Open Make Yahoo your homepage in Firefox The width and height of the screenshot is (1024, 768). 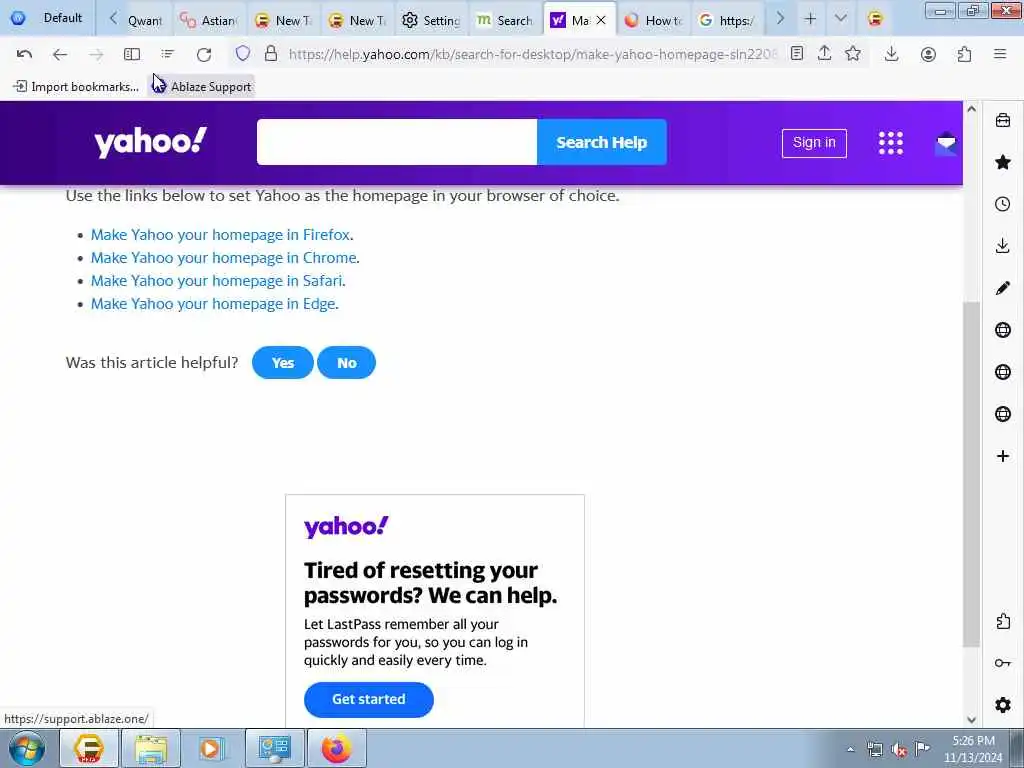[x=221, y=234]
